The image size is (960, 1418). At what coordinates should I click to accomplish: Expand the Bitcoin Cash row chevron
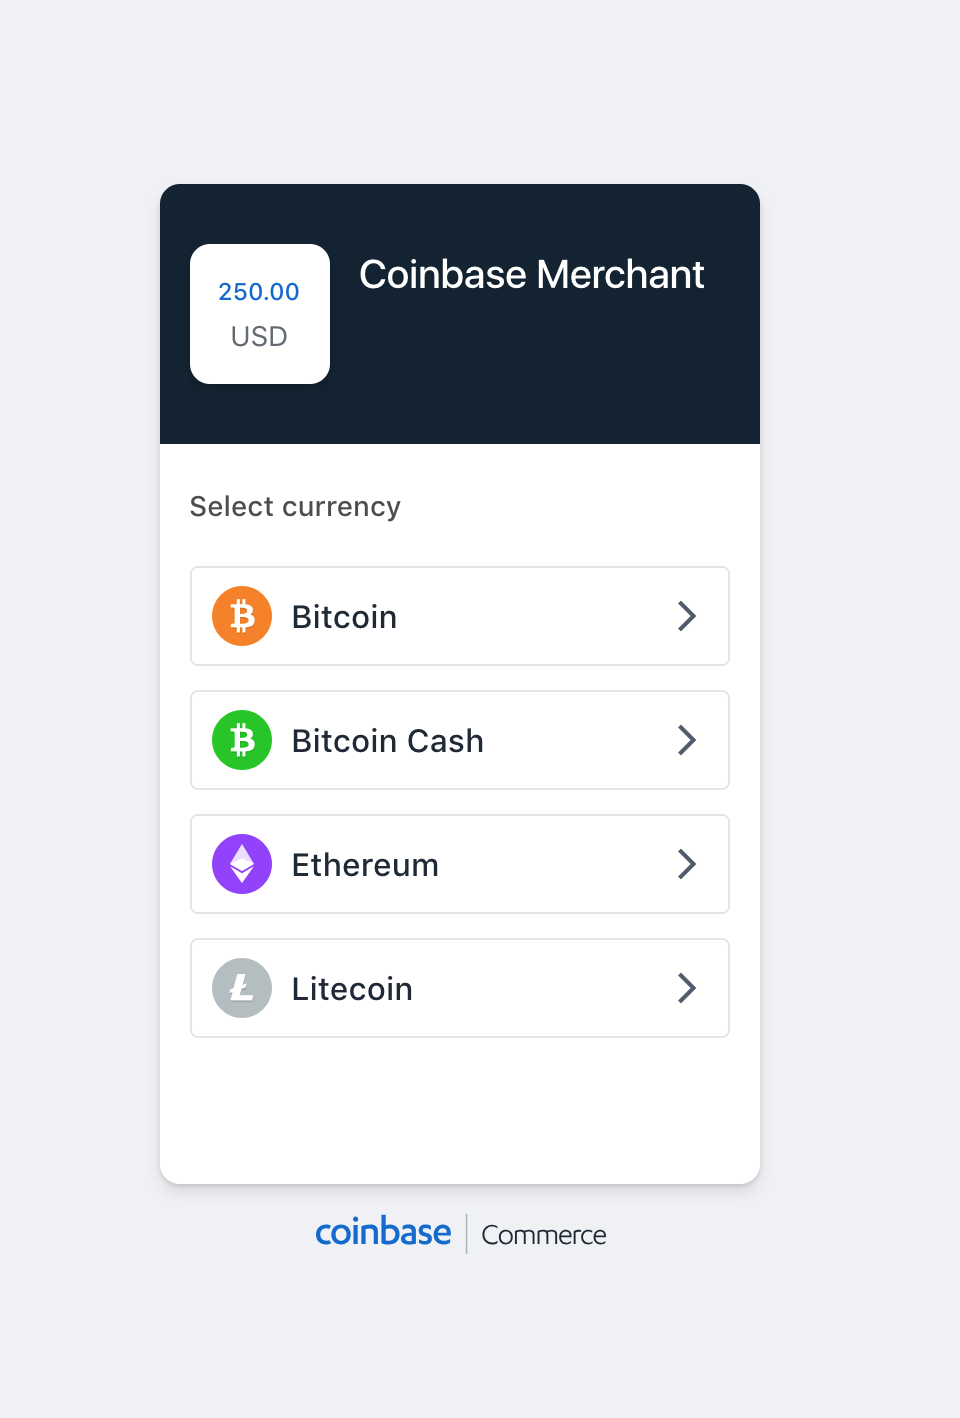(x=686, y=740)
